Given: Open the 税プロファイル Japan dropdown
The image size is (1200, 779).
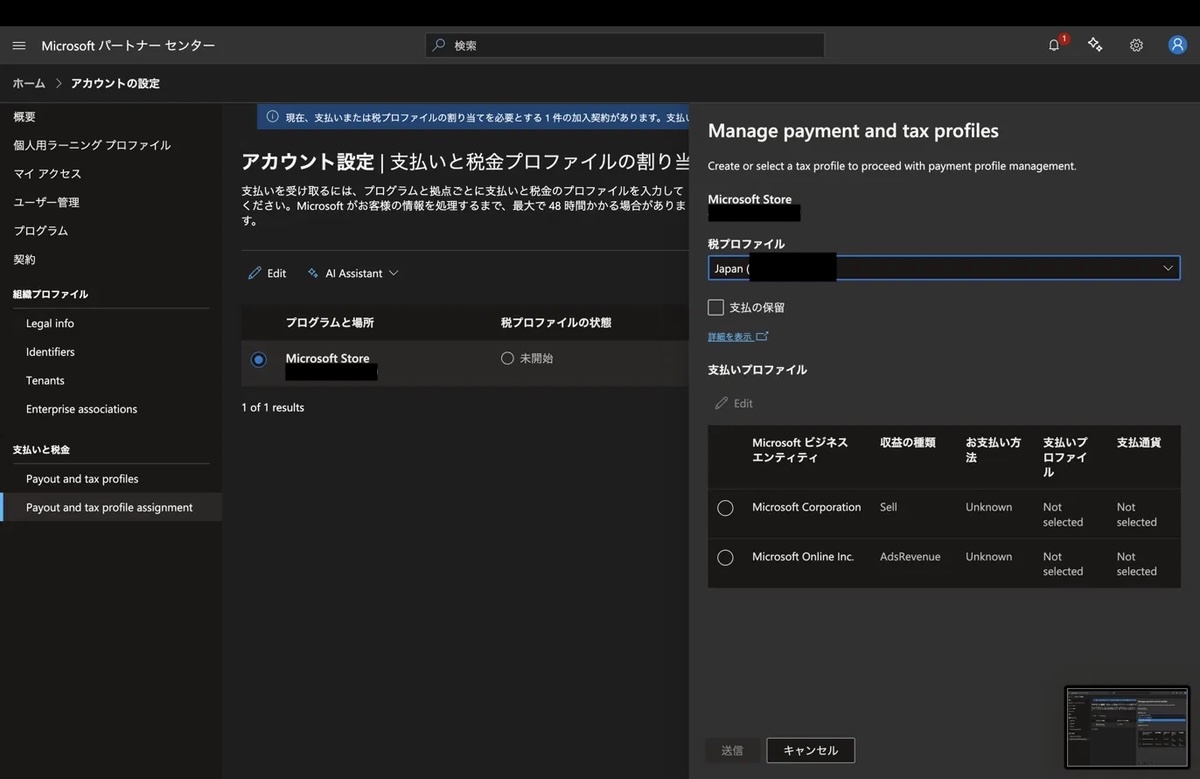Looking at the screenshot, I should click(944, 268).
